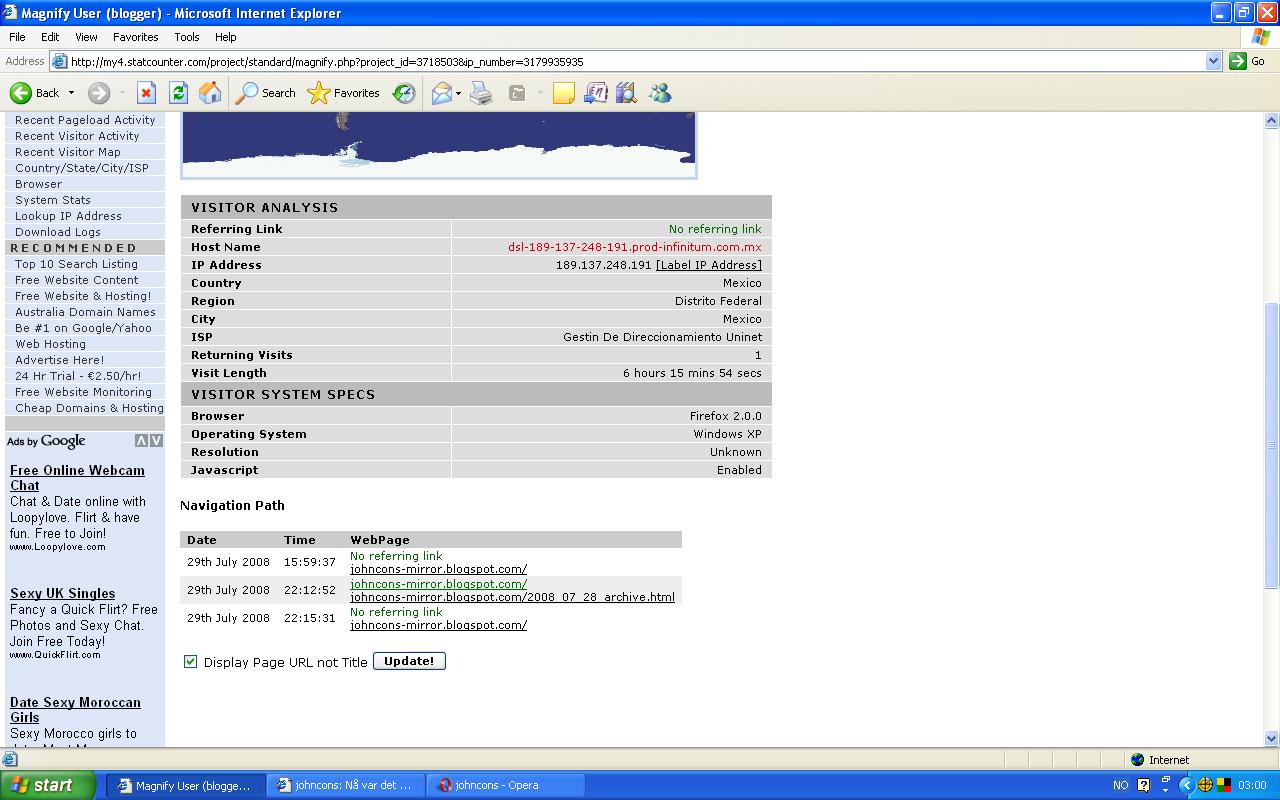Open the Tools menu
The width and height of the screenshot is (1280, 800).
[x=187, y=37]
